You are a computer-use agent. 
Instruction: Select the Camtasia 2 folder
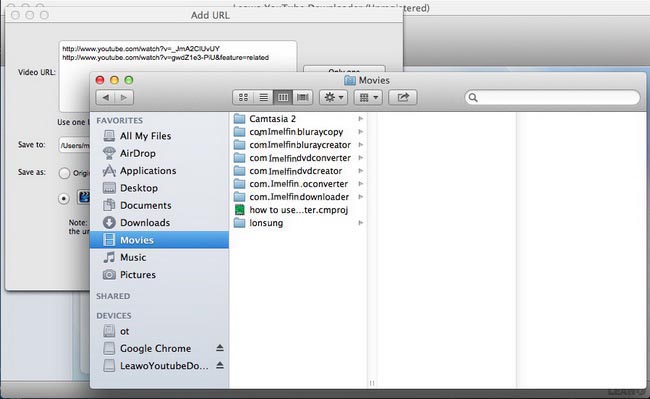[298, 119]
